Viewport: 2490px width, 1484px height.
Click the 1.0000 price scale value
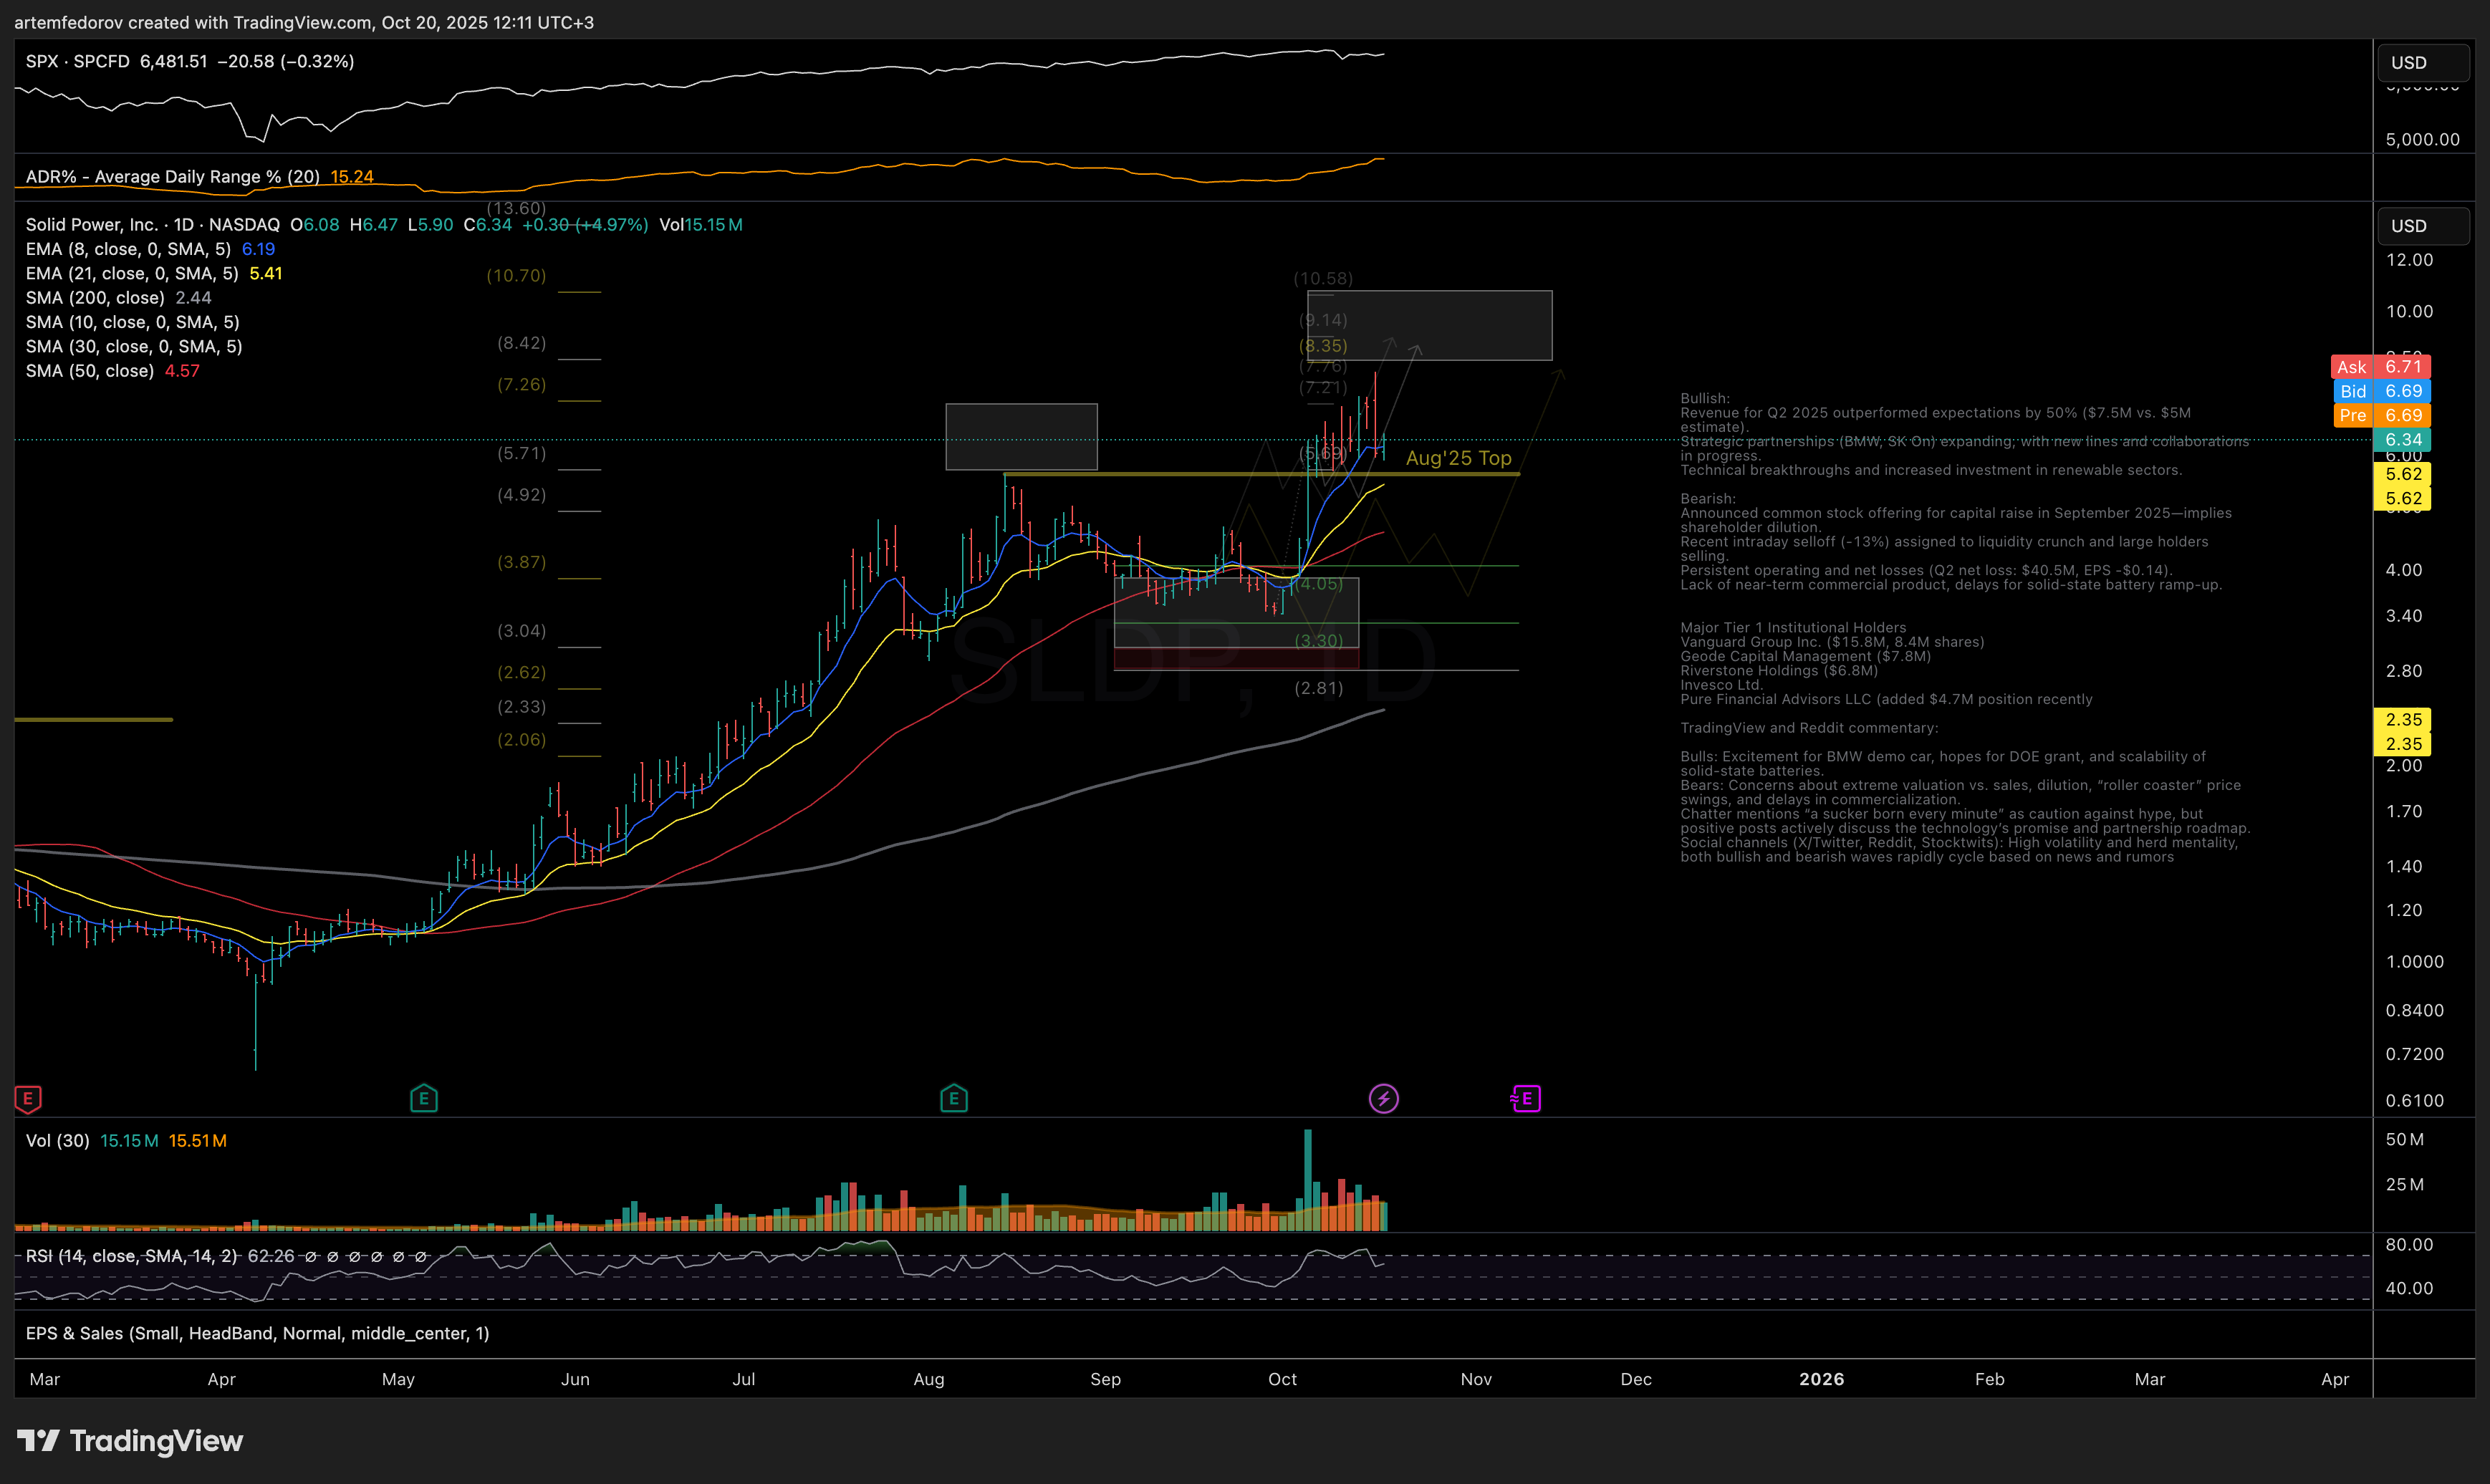2415,962
